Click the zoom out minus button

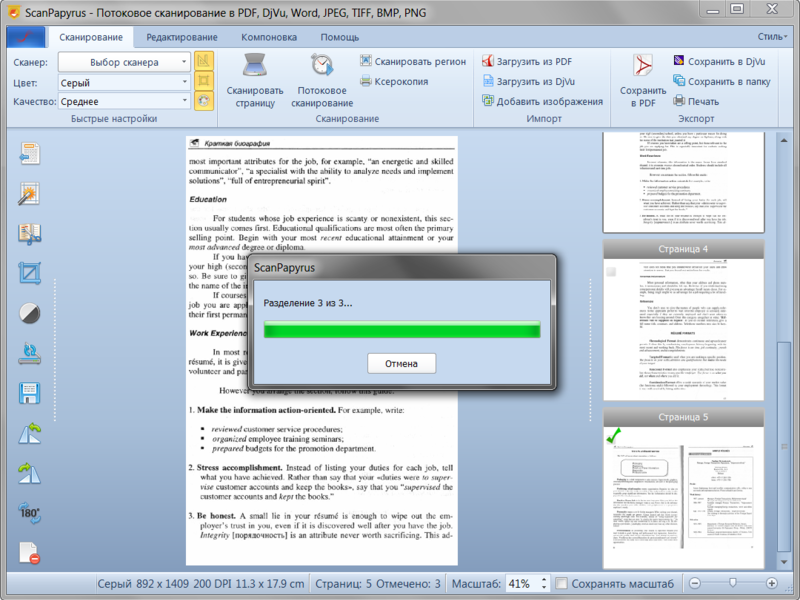pos(695,583)
